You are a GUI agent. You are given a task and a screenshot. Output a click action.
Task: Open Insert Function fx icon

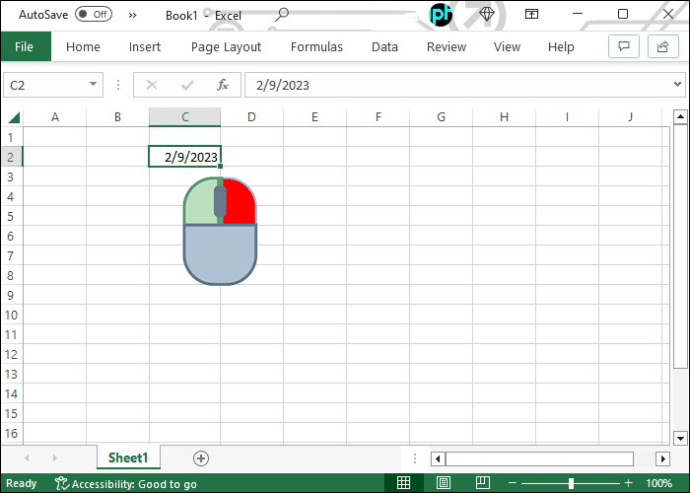pyautogui.click(x=223, y=85)
